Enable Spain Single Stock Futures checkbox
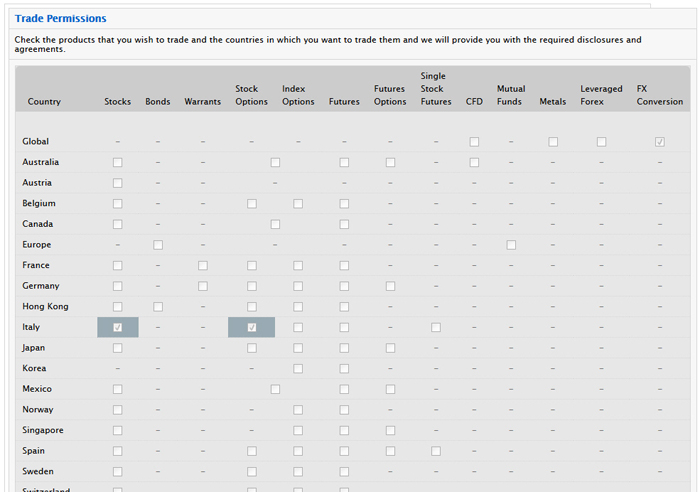Viewport: 700px width, 492px height. click(x=436, y=451)
